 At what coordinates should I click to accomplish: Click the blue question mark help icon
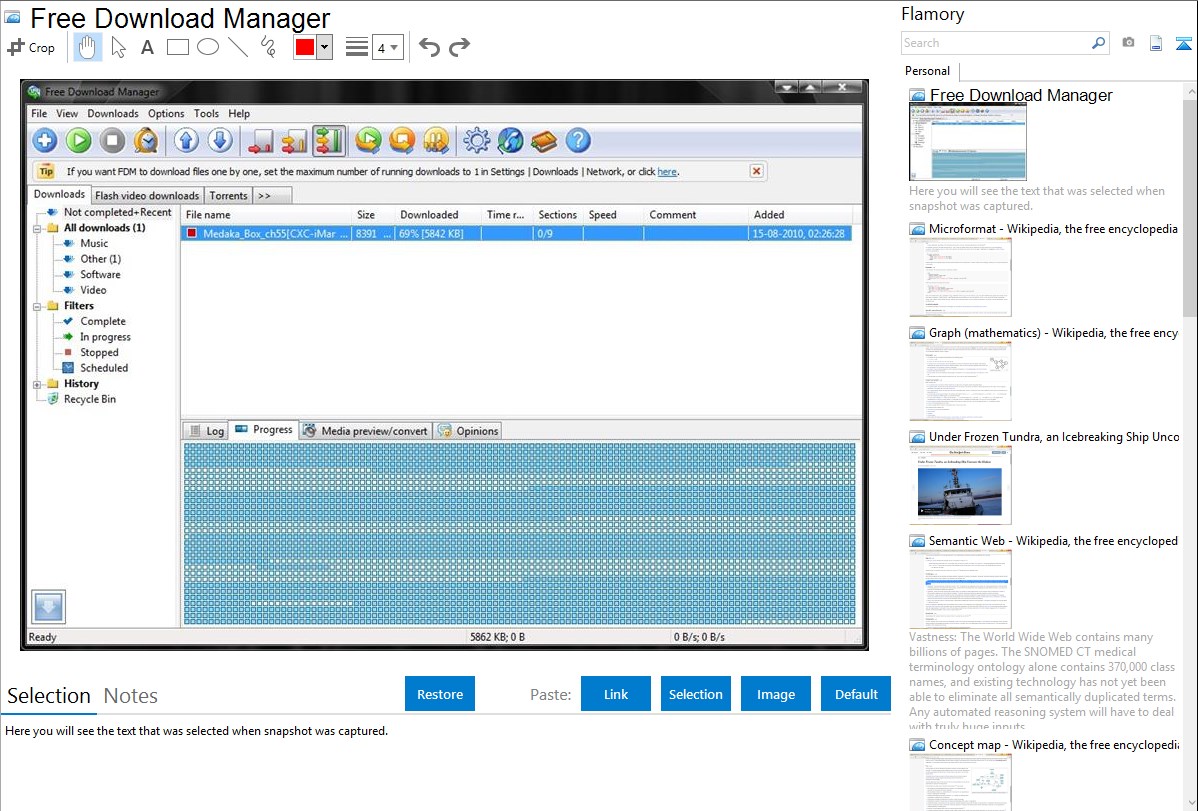point(578,141)
